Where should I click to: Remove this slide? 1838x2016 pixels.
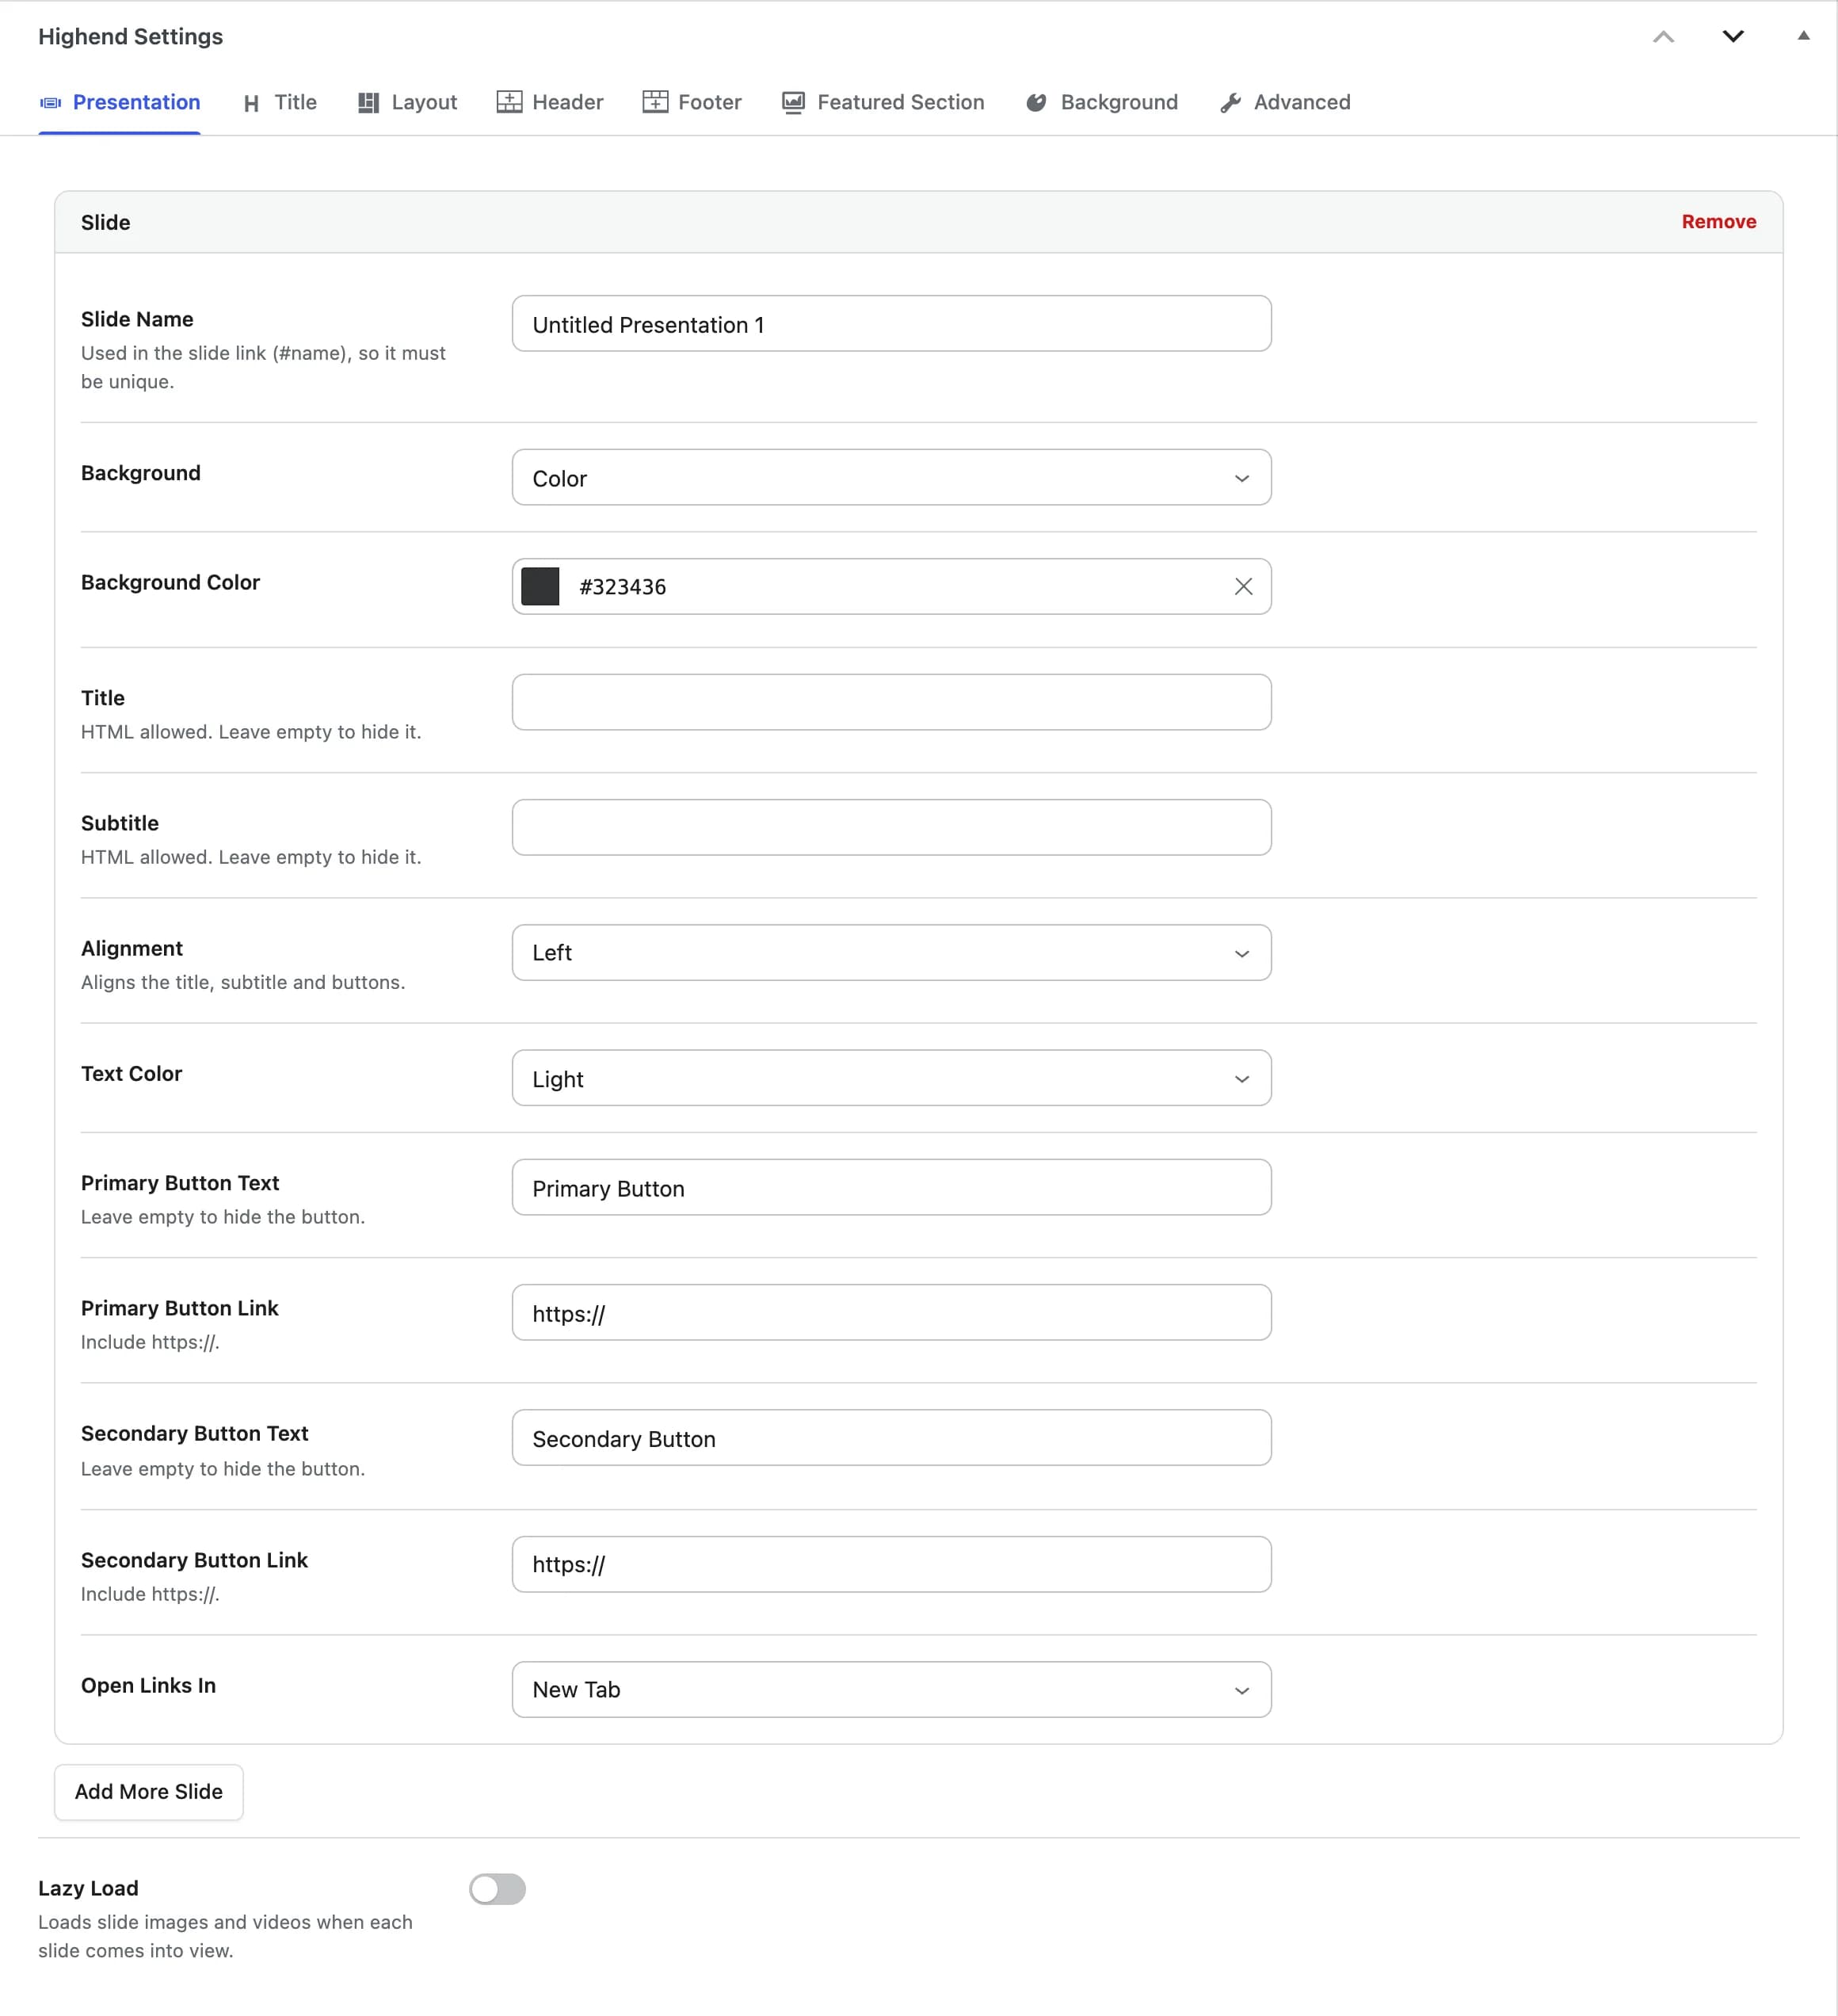click(x=1718, y=222)
